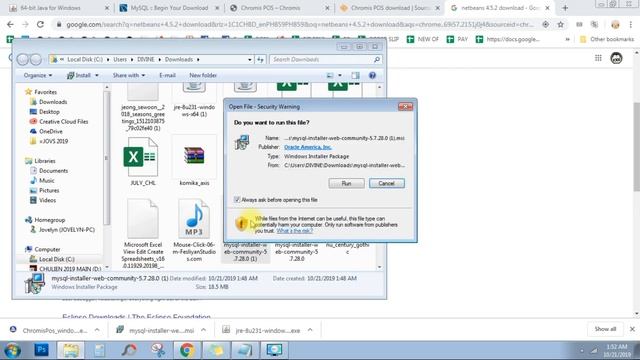Click the security shield warning icon
Screen dimensions: 640x360
tap(241, 223)
